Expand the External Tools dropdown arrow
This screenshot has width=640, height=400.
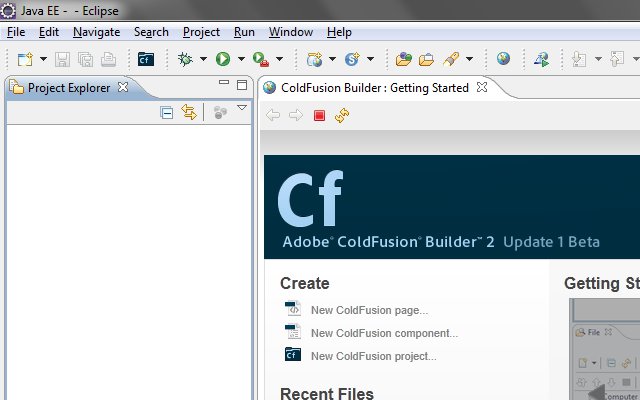click(279, 59)
